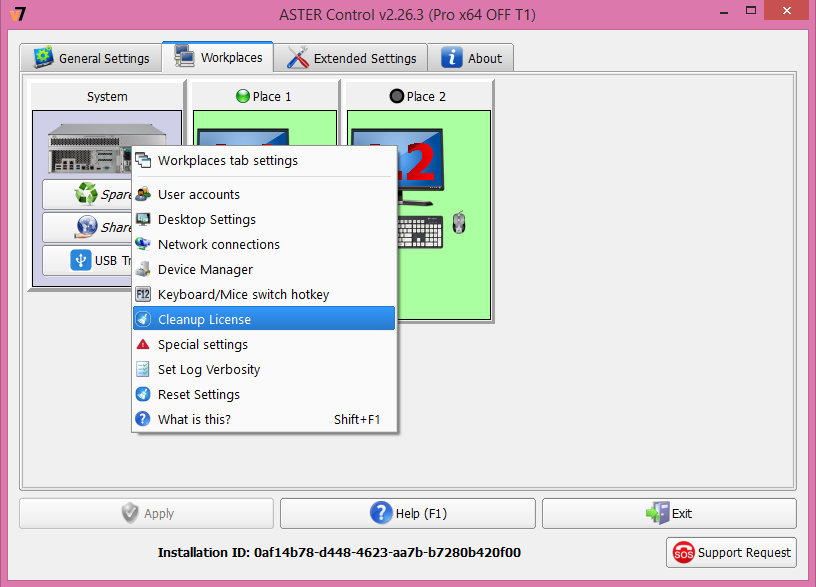
Task: Maximize the ASTER Control window
Action: click(750, 10)
